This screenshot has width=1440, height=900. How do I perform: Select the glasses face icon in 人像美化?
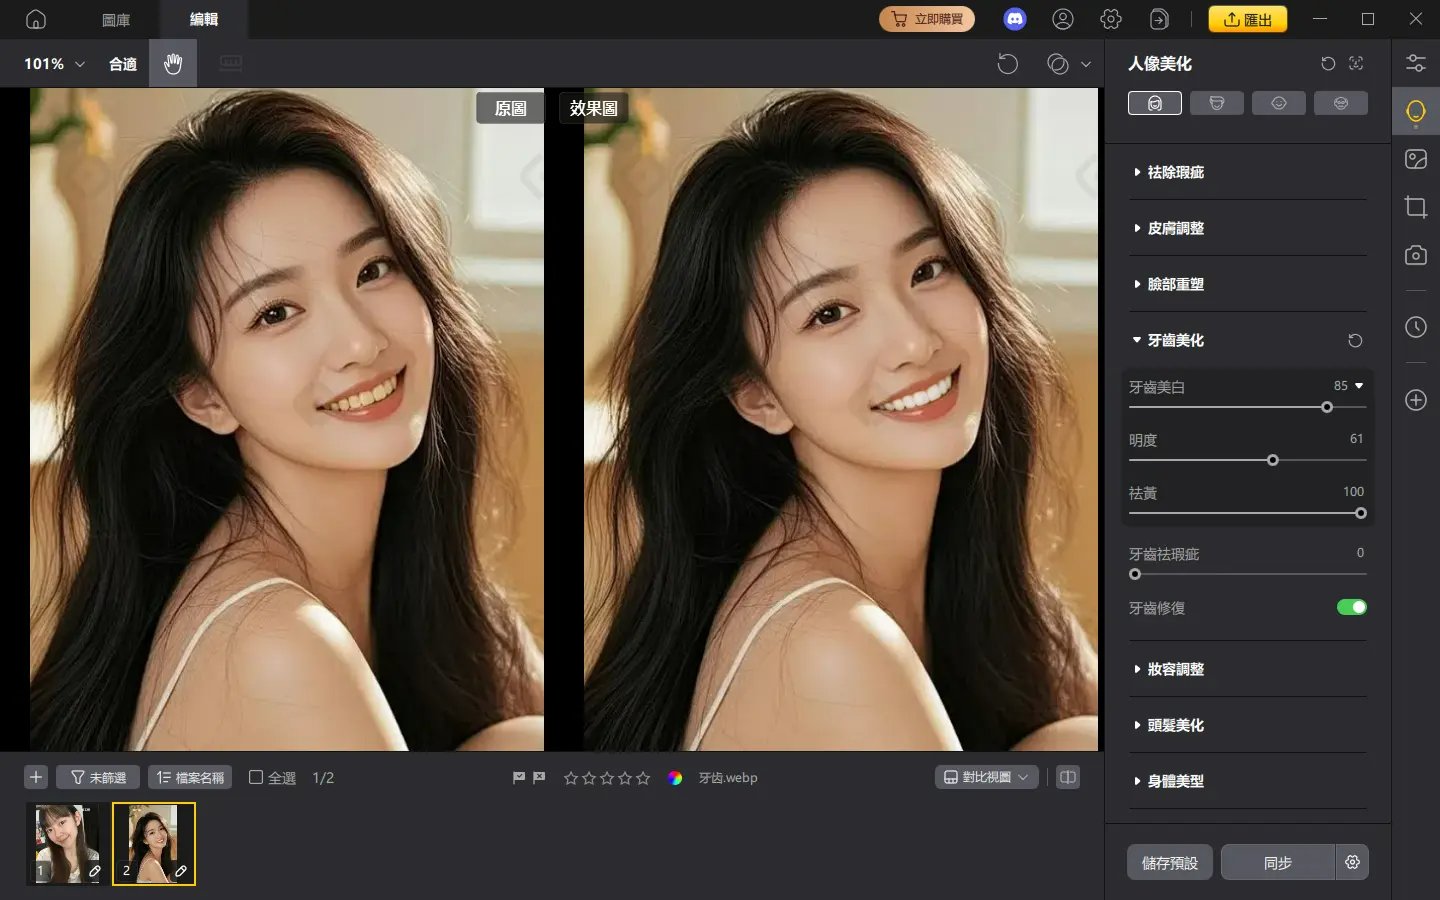point(1341,102)
